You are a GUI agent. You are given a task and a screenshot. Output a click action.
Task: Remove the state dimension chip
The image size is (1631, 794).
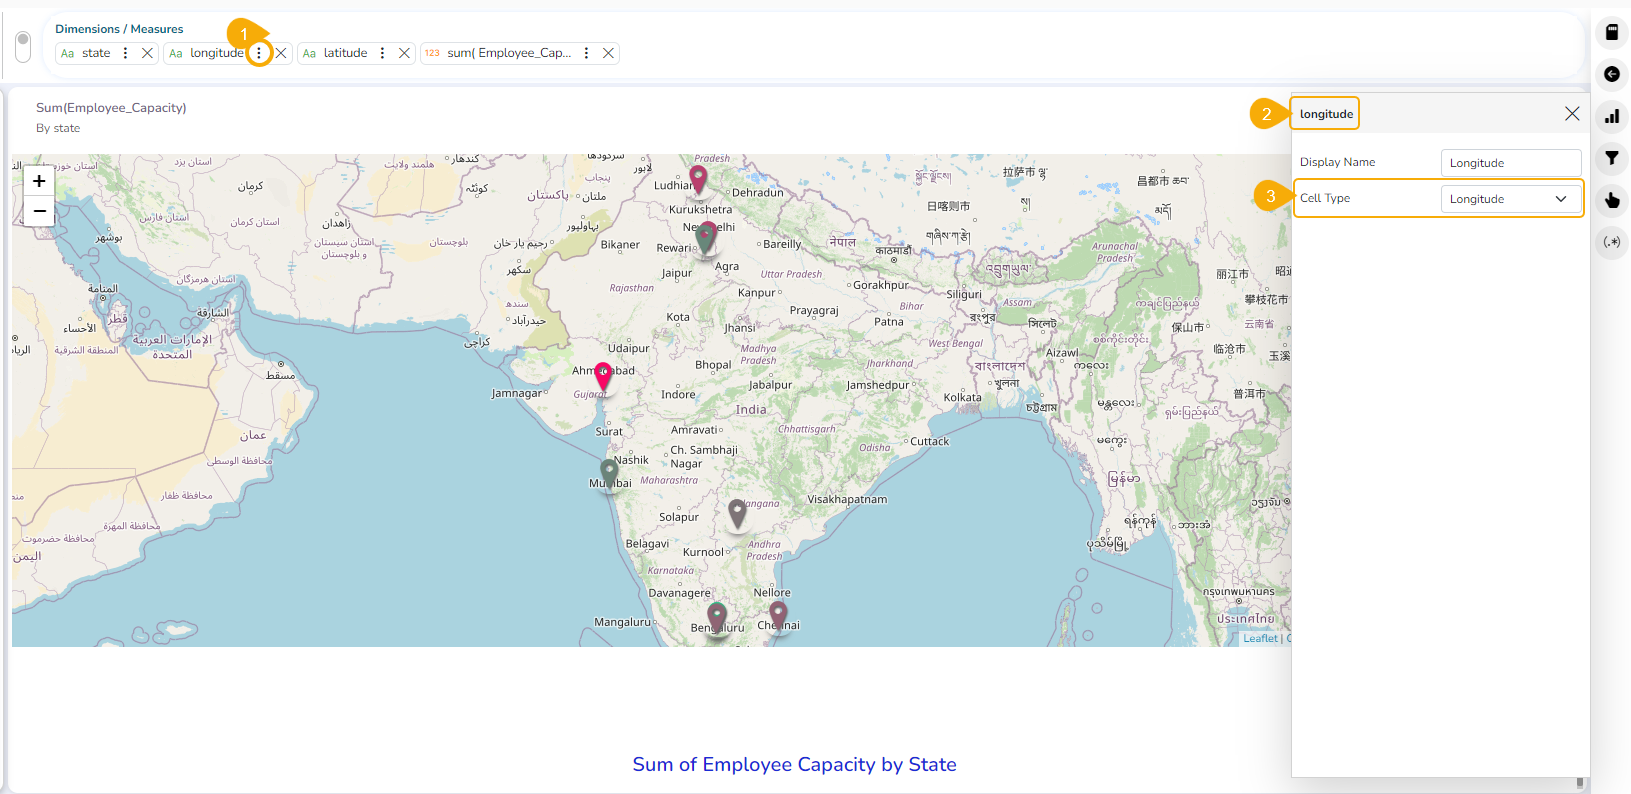tap(147, 53)
